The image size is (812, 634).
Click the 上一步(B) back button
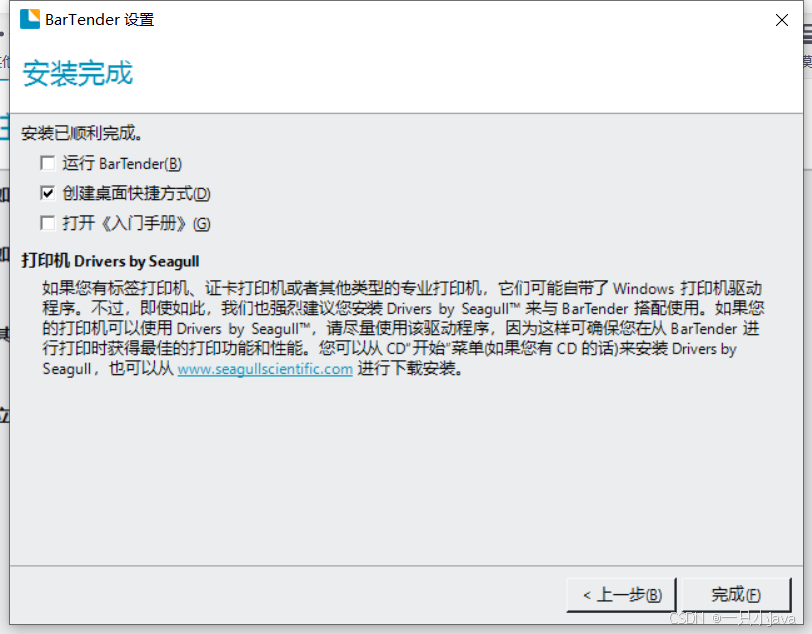pos(621,595)
